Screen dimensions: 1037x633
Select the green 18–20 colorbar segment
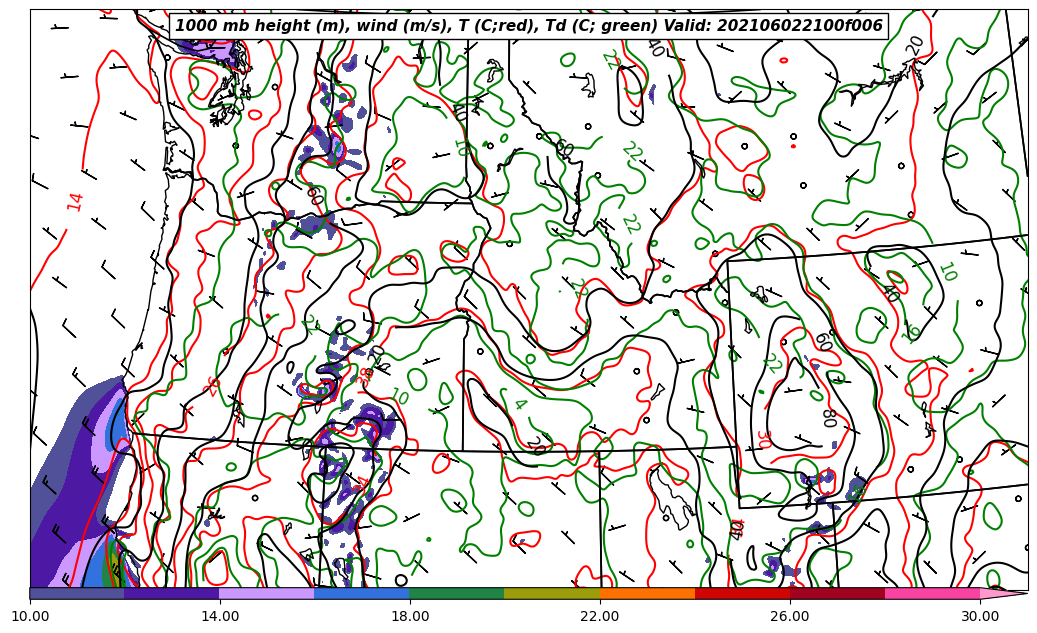457,593
